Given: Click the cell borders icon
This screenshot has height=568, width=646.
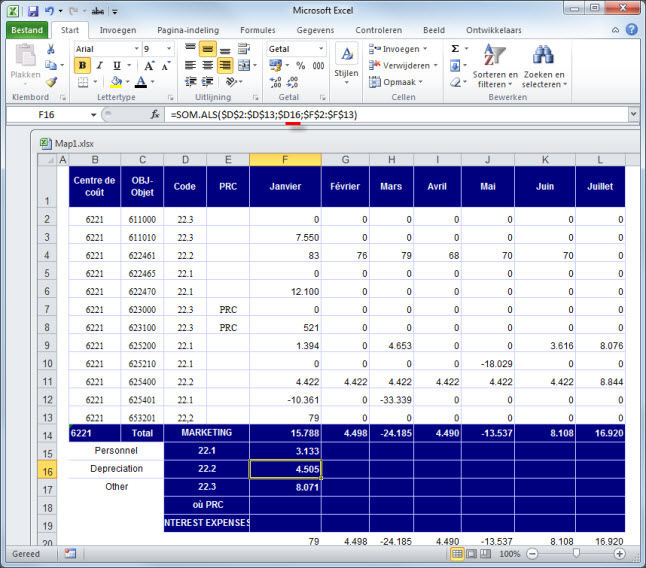Looking at the screenshot, I should (x=83, y=82).
